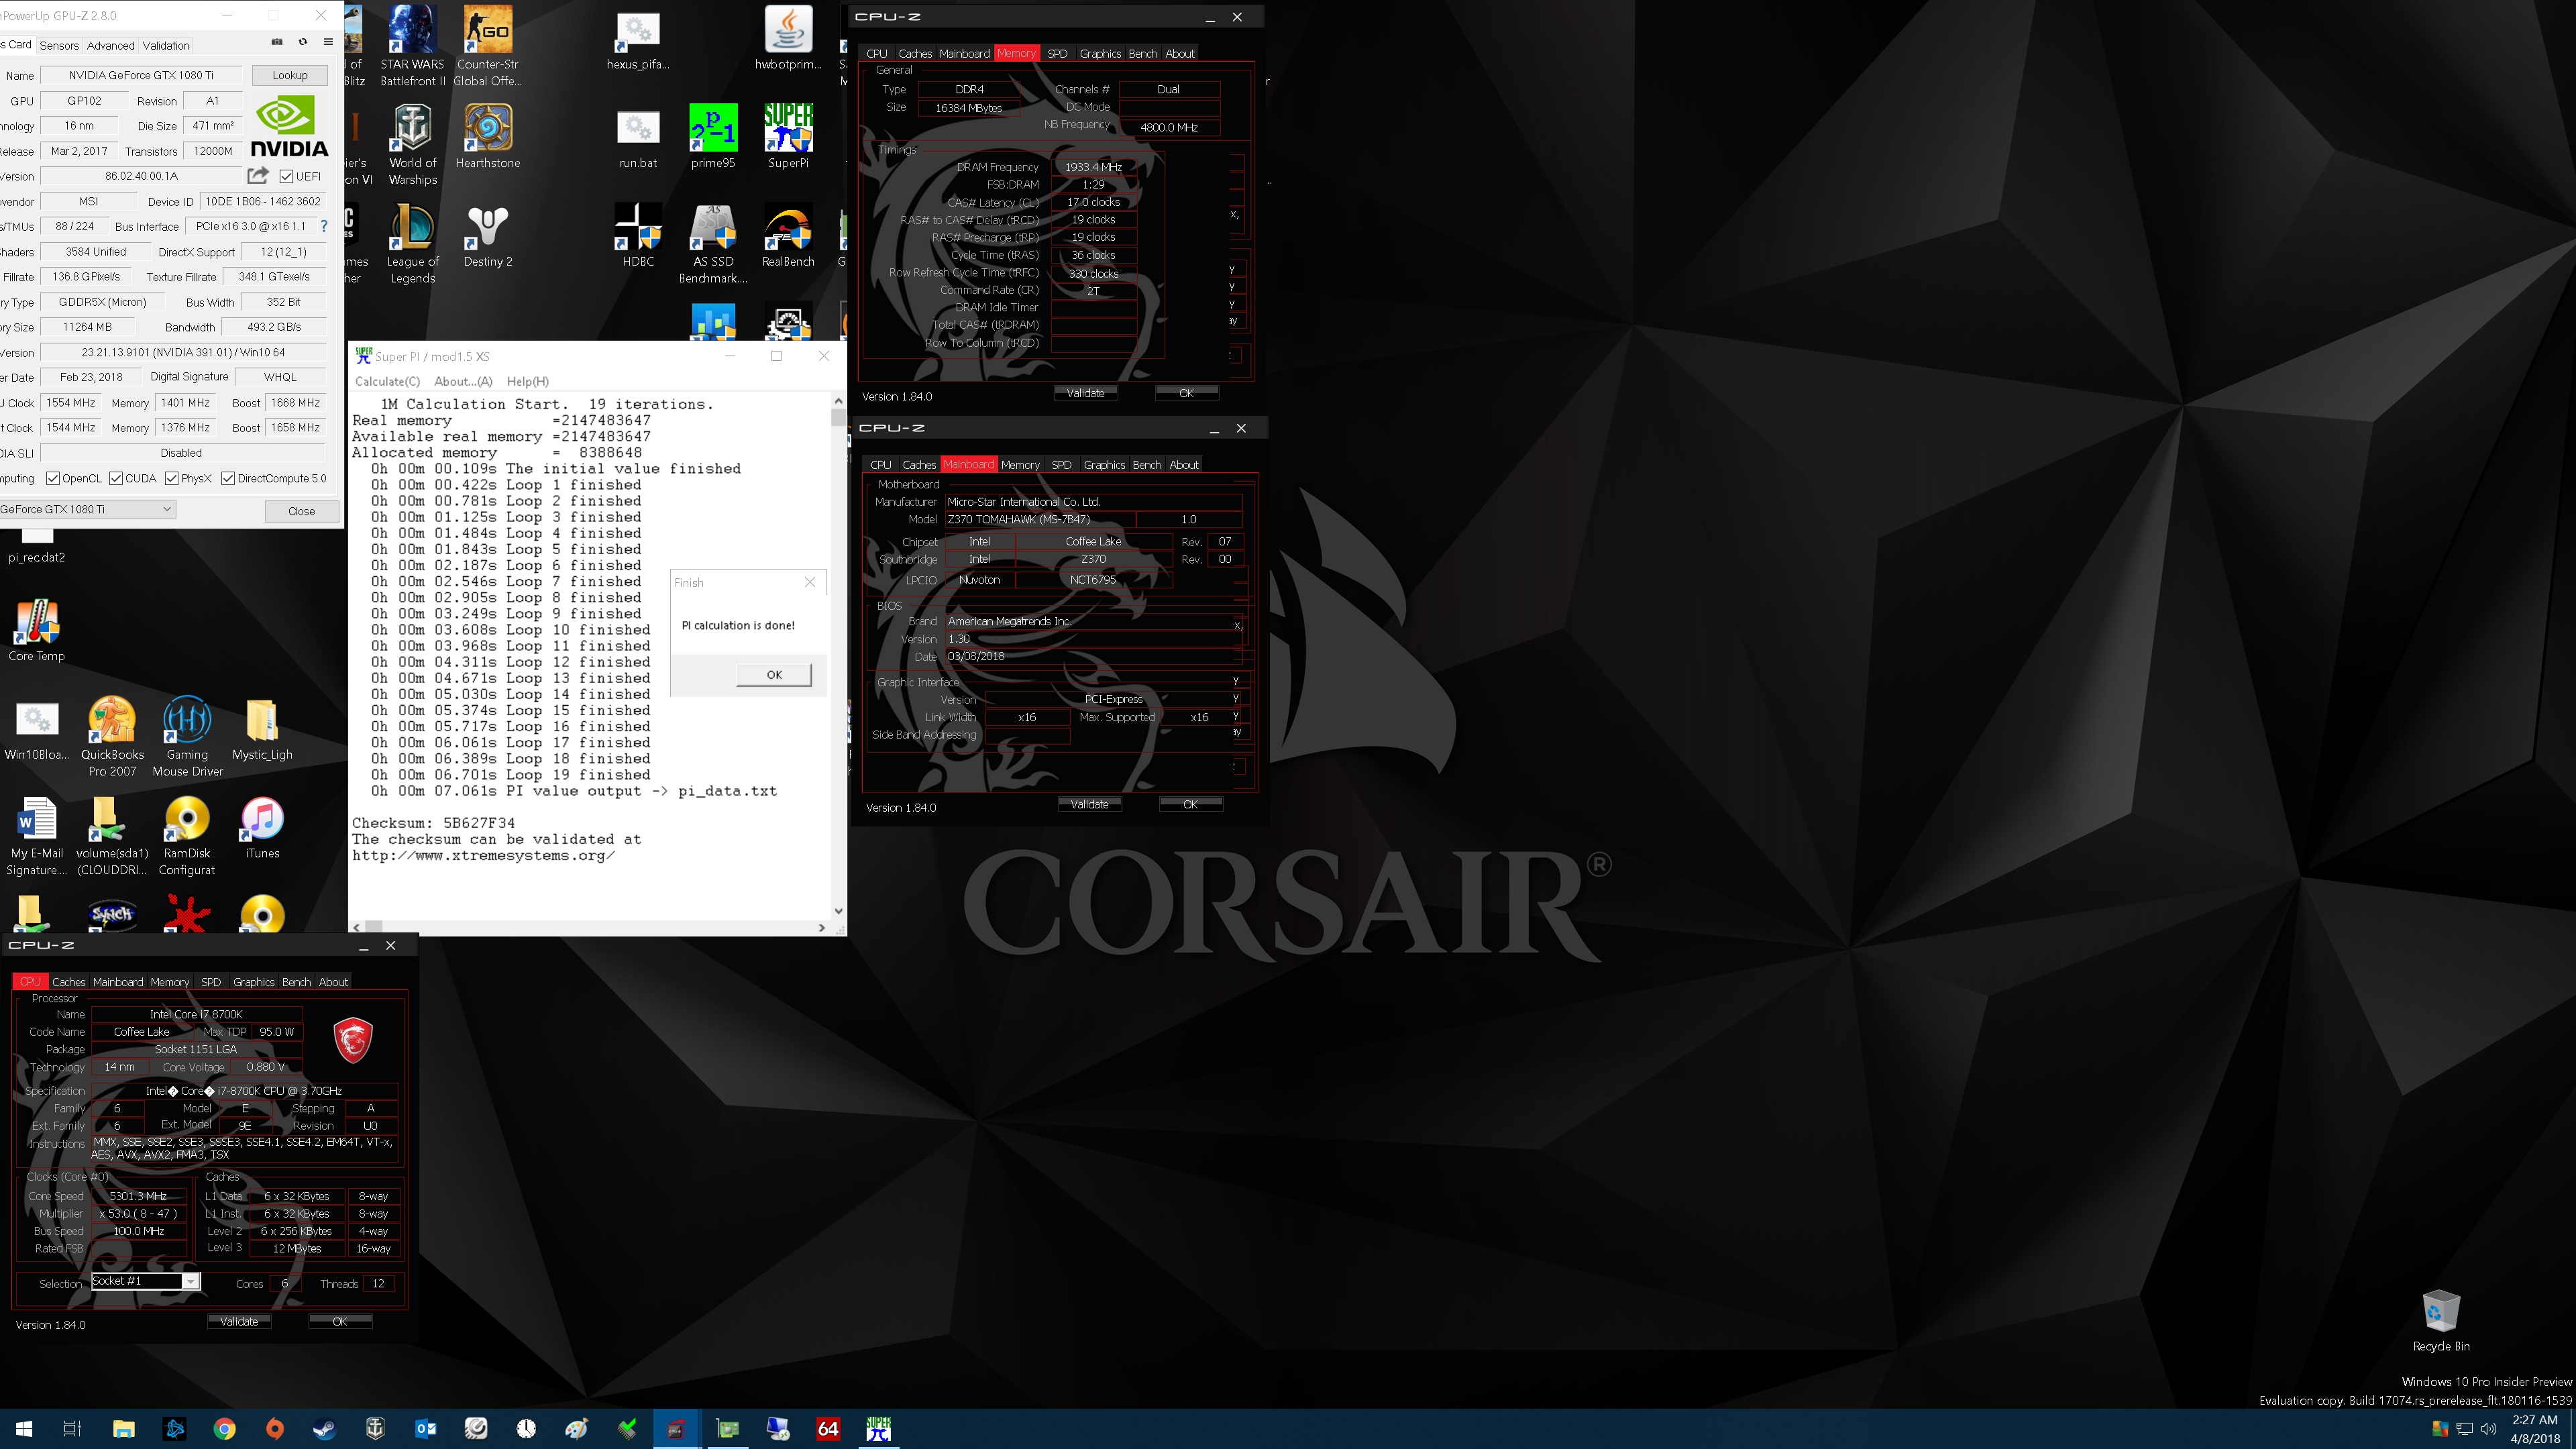Open the World of Warships desktop icon
The height and width of the screenshot is (1449, 2576).
tap(412, 145)
